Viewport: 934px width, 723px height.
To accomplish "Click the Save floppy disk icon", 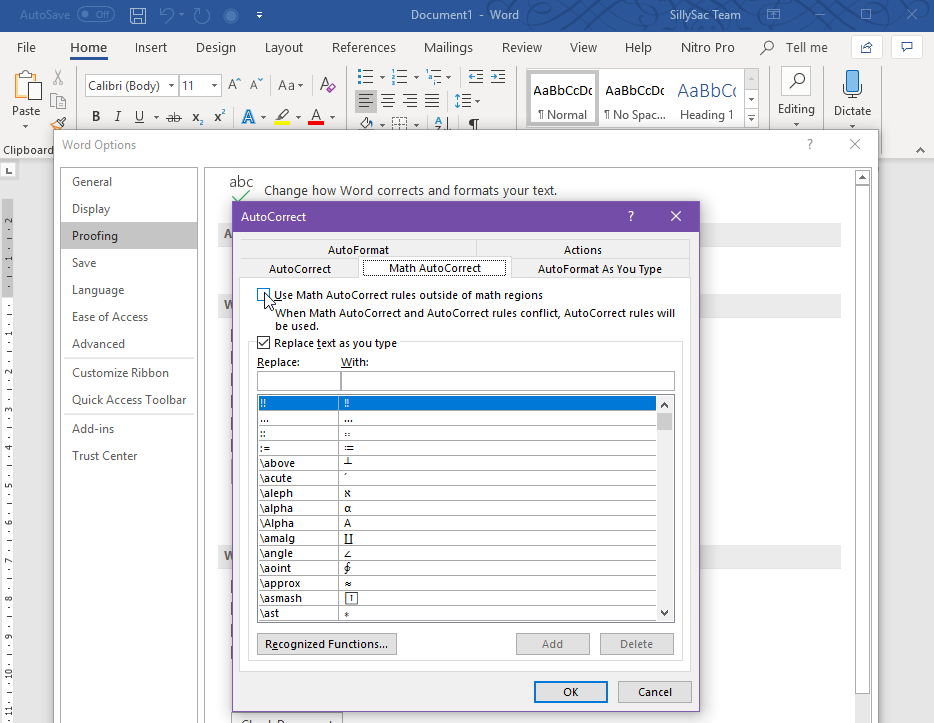I will (138, 15).
